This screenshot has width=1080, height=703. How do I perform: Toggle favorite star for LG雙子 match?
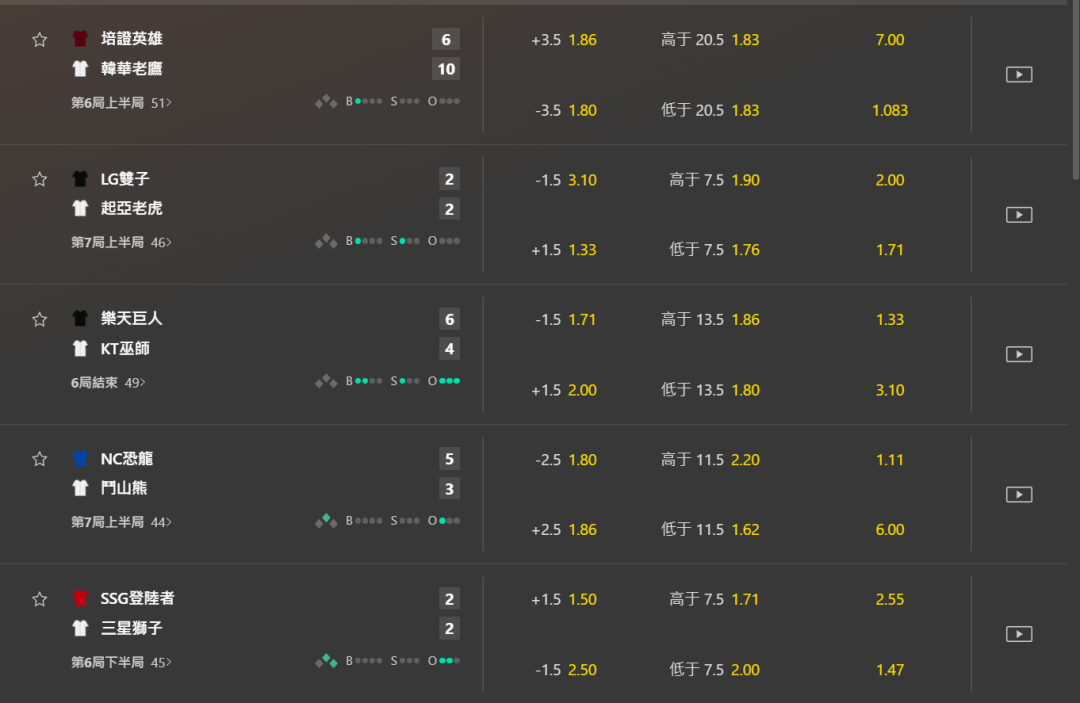[x=39, y=179]
